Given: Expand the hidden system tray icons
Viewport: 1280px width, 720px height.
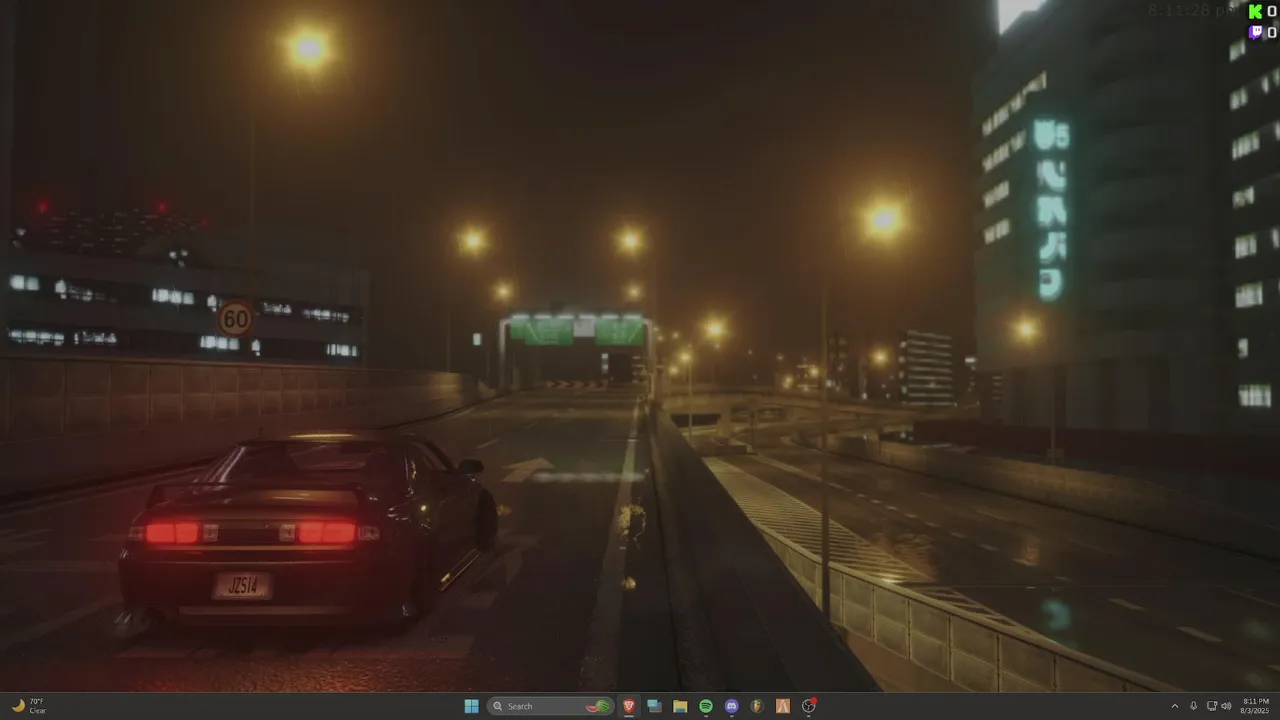Looking at the screenshot, I should coord(1175,706).
